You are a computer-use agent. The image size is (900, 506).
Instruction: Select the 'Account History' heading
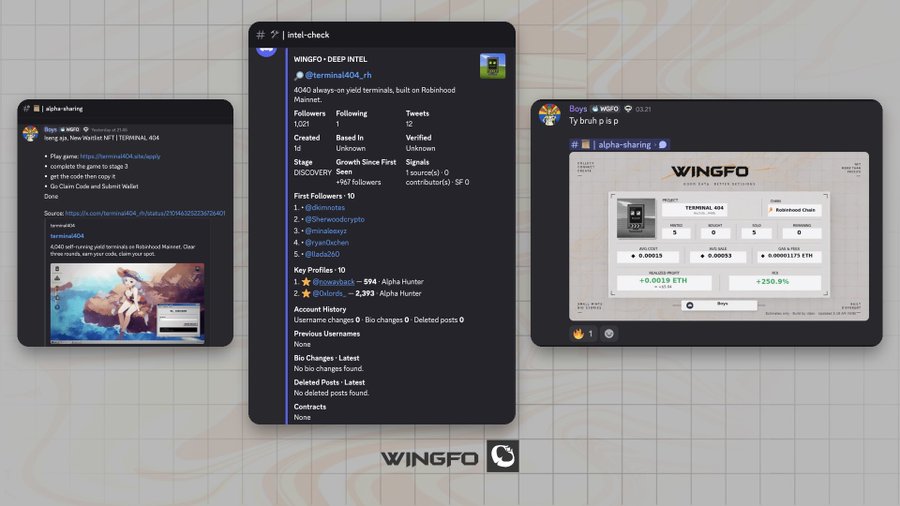(x=320, y=309)
